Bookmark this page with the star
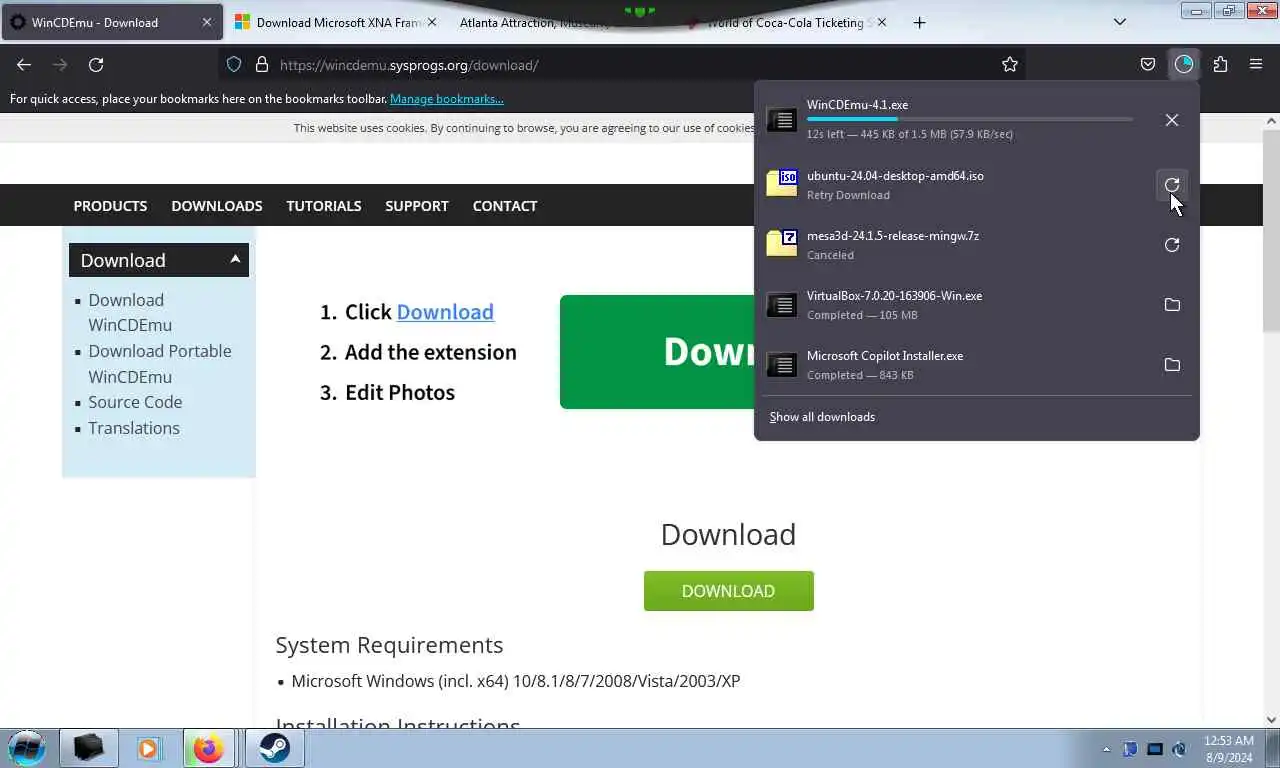Screen dimensions: 1280x768 point(1010,64)
